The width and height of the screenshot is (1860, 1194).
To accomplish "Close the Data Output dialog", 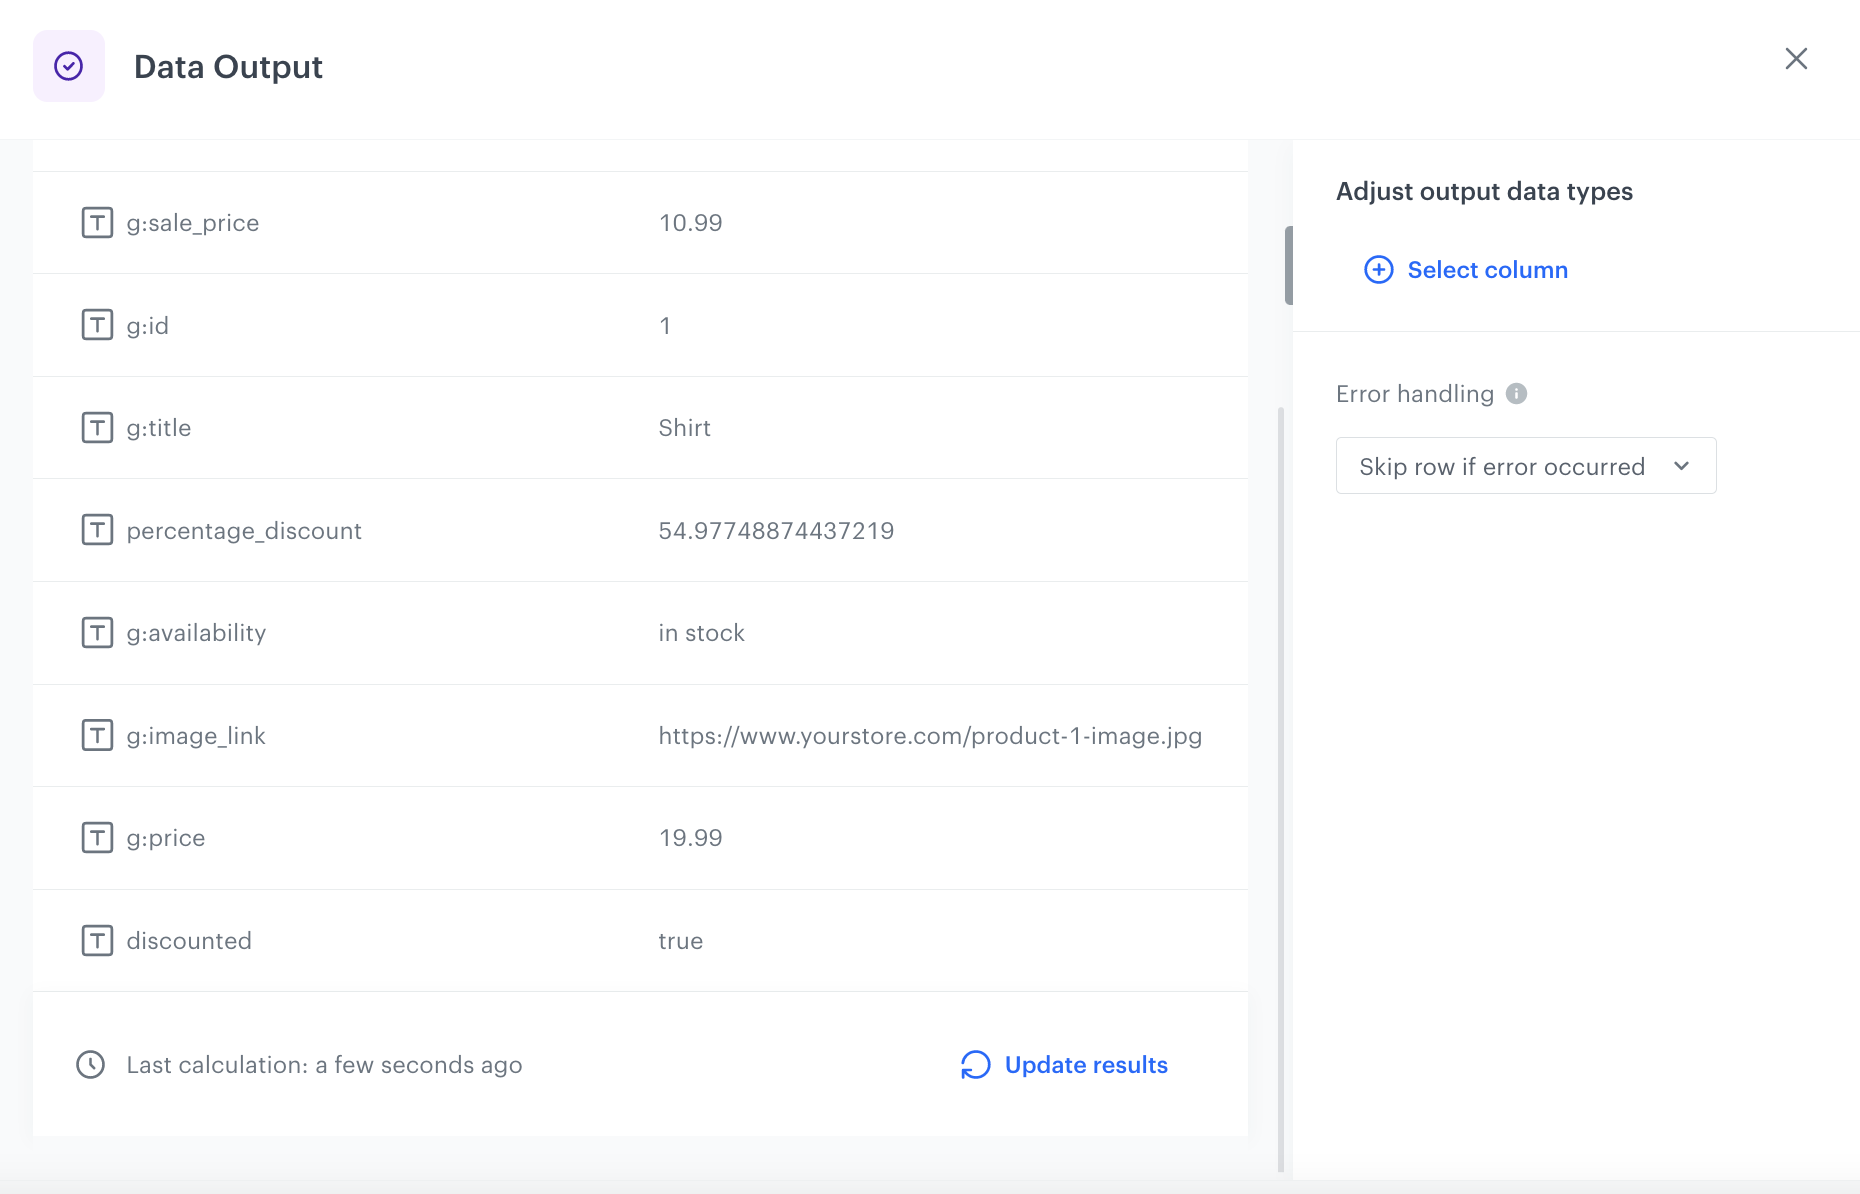I will point(1796,59).
